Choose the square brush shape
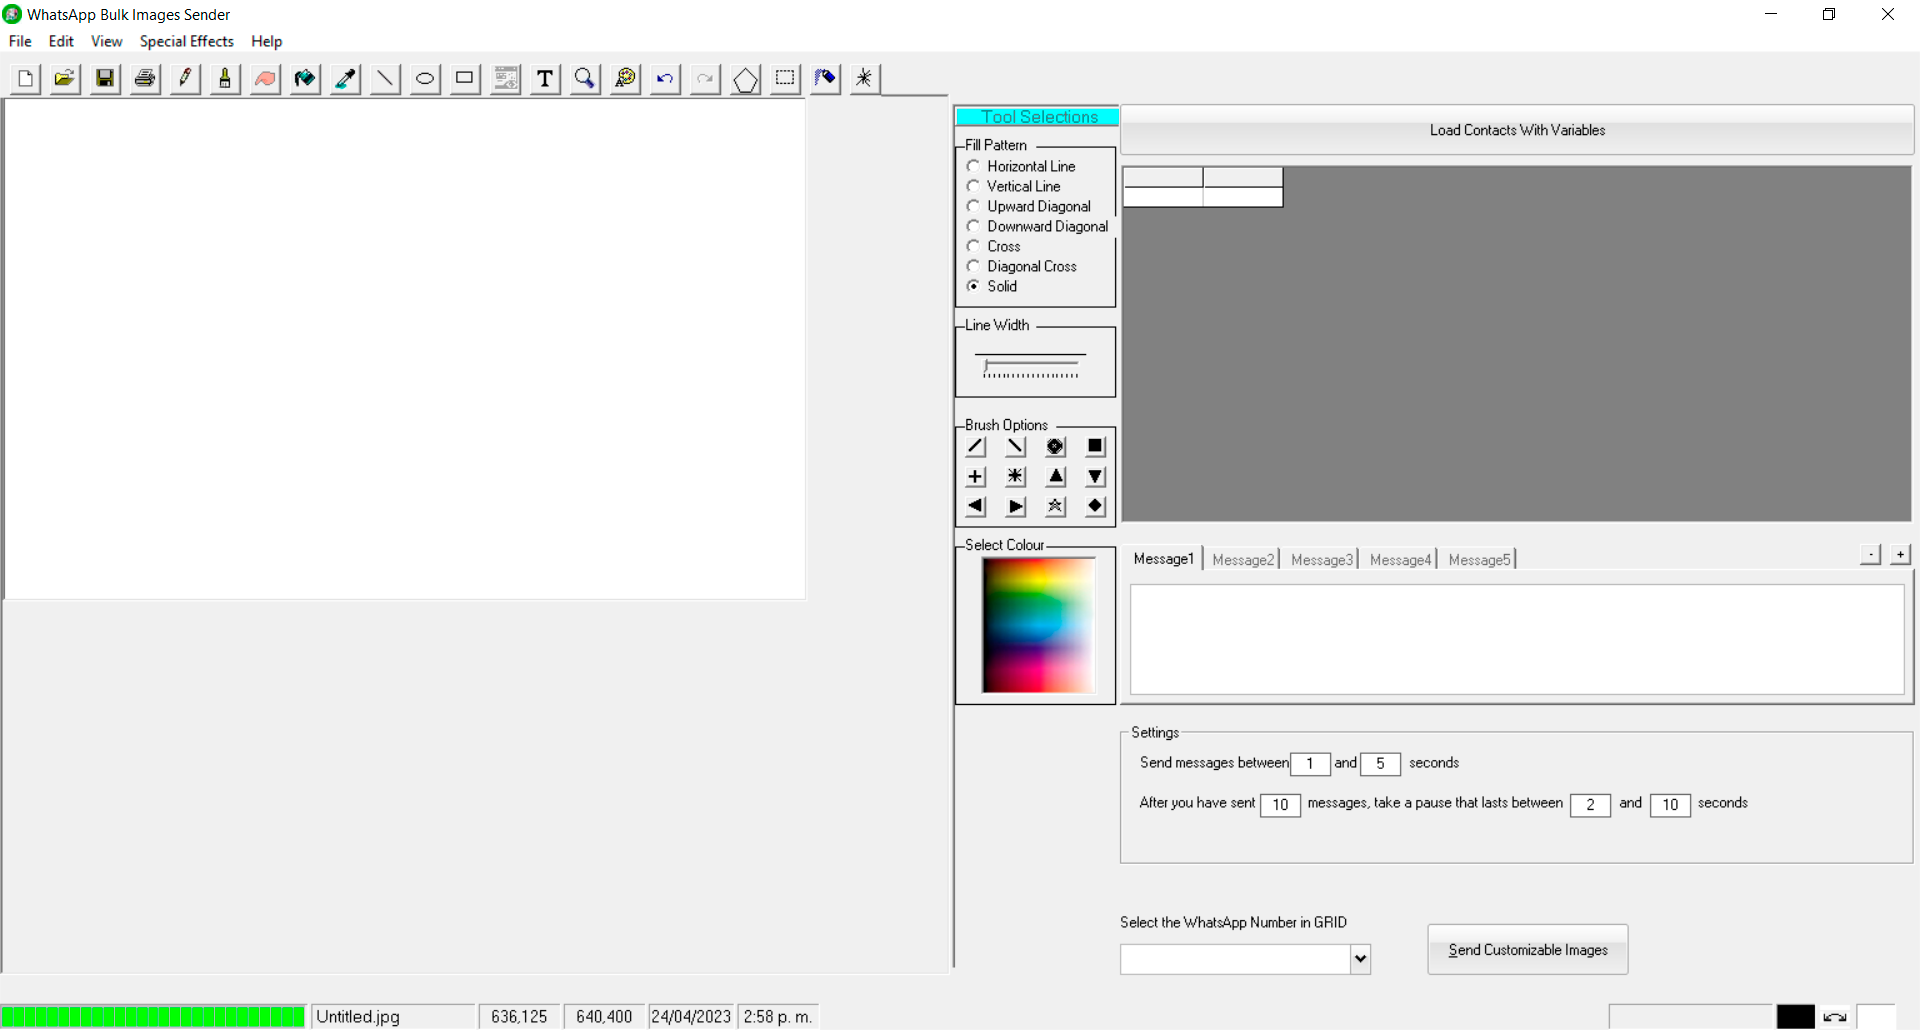The width and height of the screenshot is (1920, 1030). point(1096,447)
